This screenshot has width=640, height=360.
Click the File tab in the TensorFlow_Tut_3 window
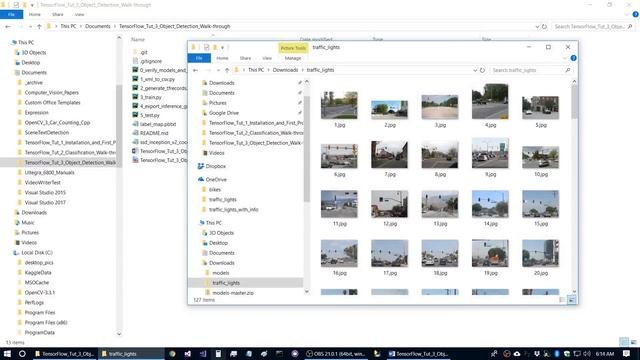point(11,14)
